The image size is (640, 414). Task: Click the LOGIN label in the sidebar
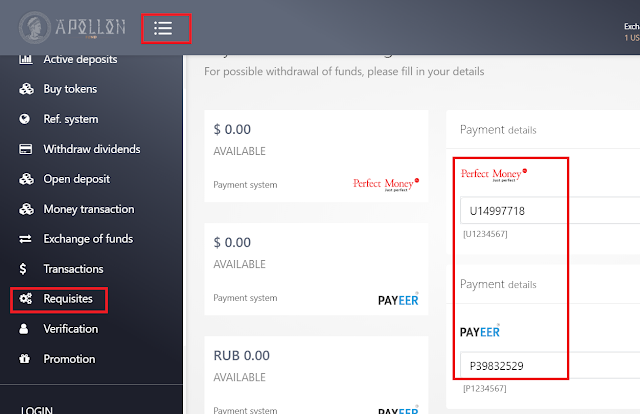[x=37, y=410]
